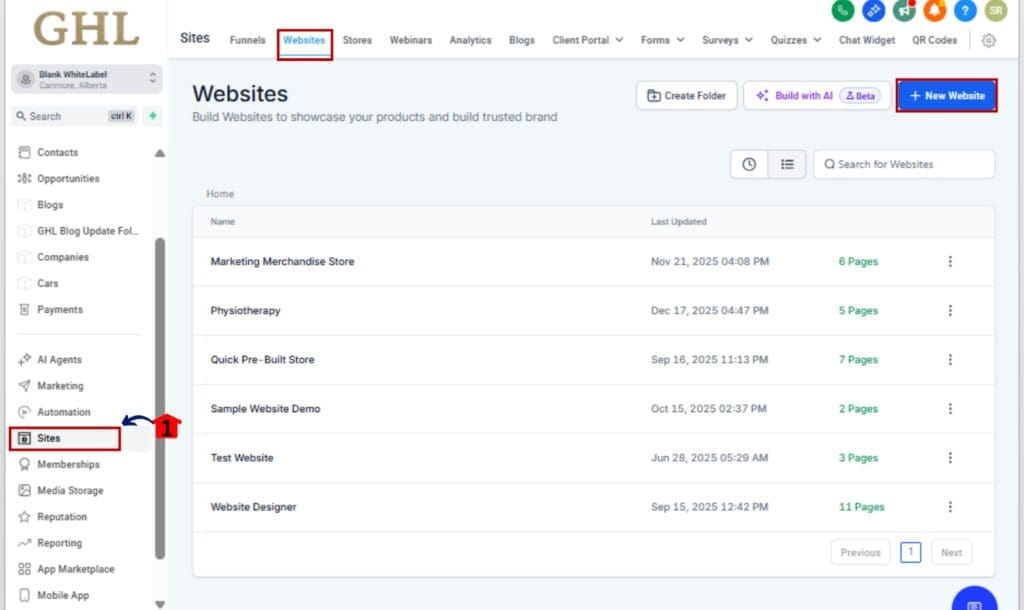1024x610 pixels.
Task: Open the megaphone announcements icon
Action: click(x=904, y=10)
